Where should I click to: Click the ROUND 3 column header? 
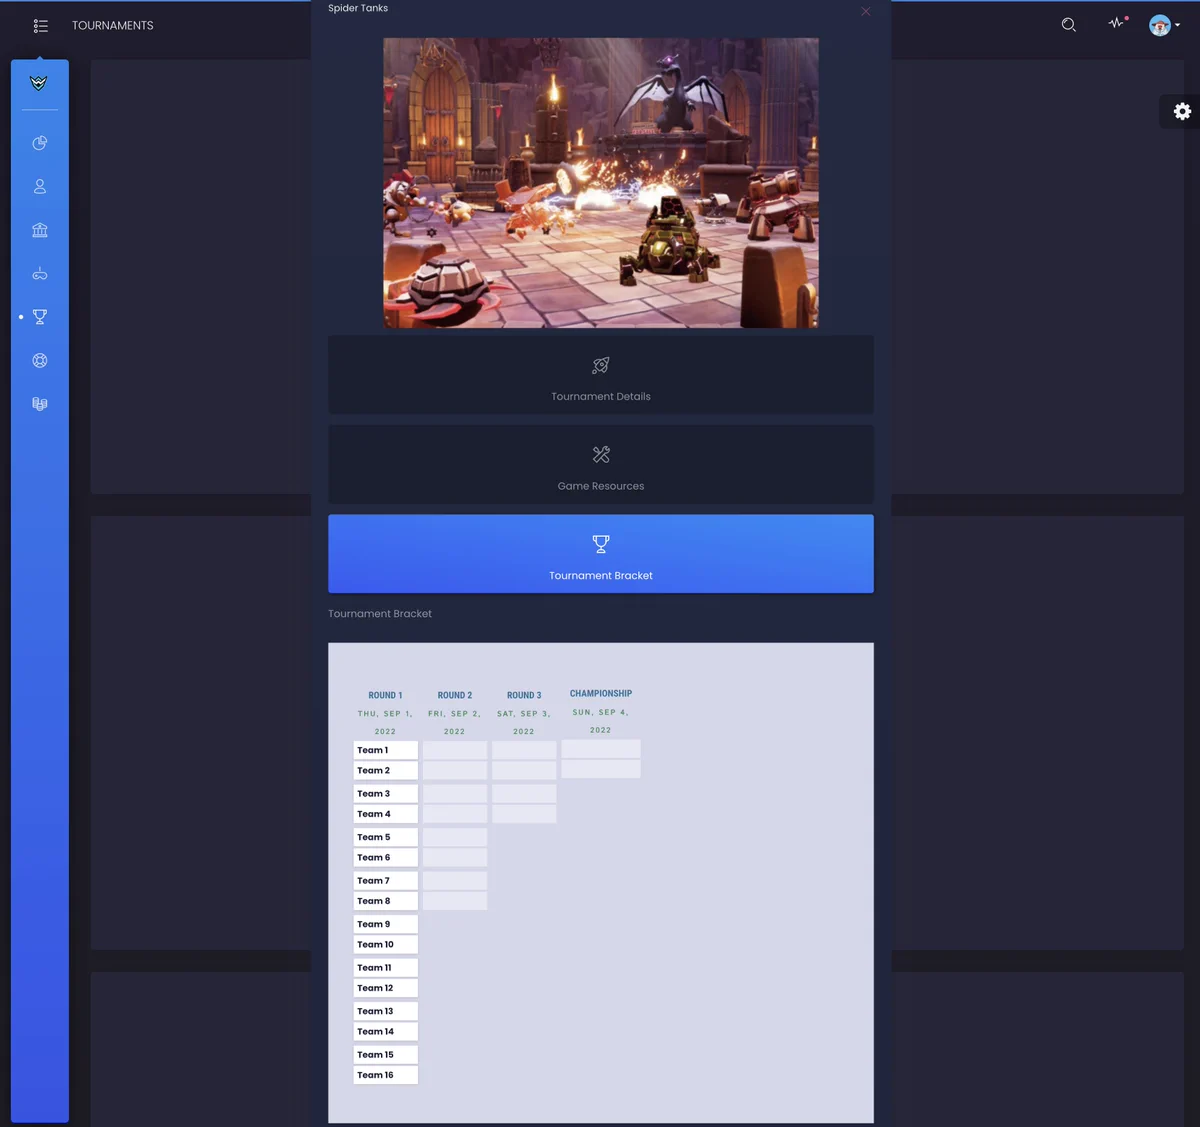point(524,695)
